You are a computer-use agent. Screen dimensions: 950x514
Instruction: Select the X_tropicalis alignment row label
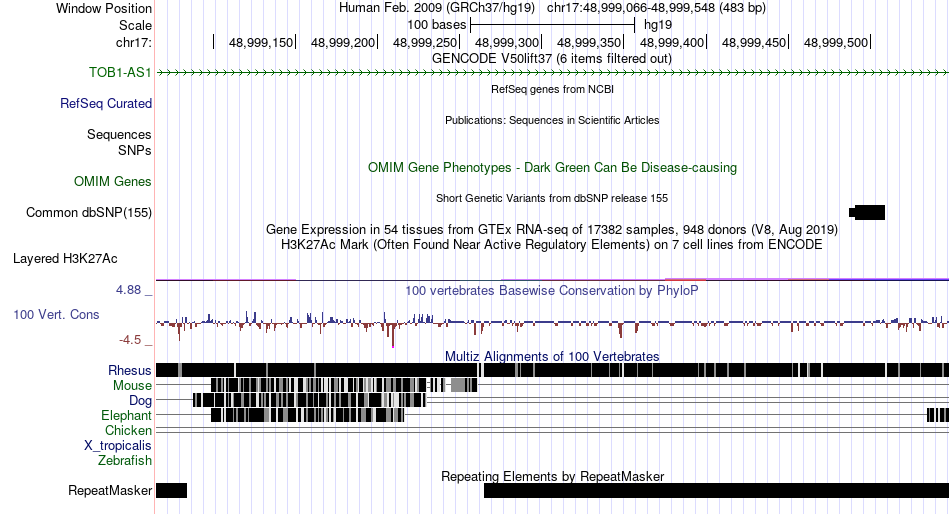tap(118, 446)
